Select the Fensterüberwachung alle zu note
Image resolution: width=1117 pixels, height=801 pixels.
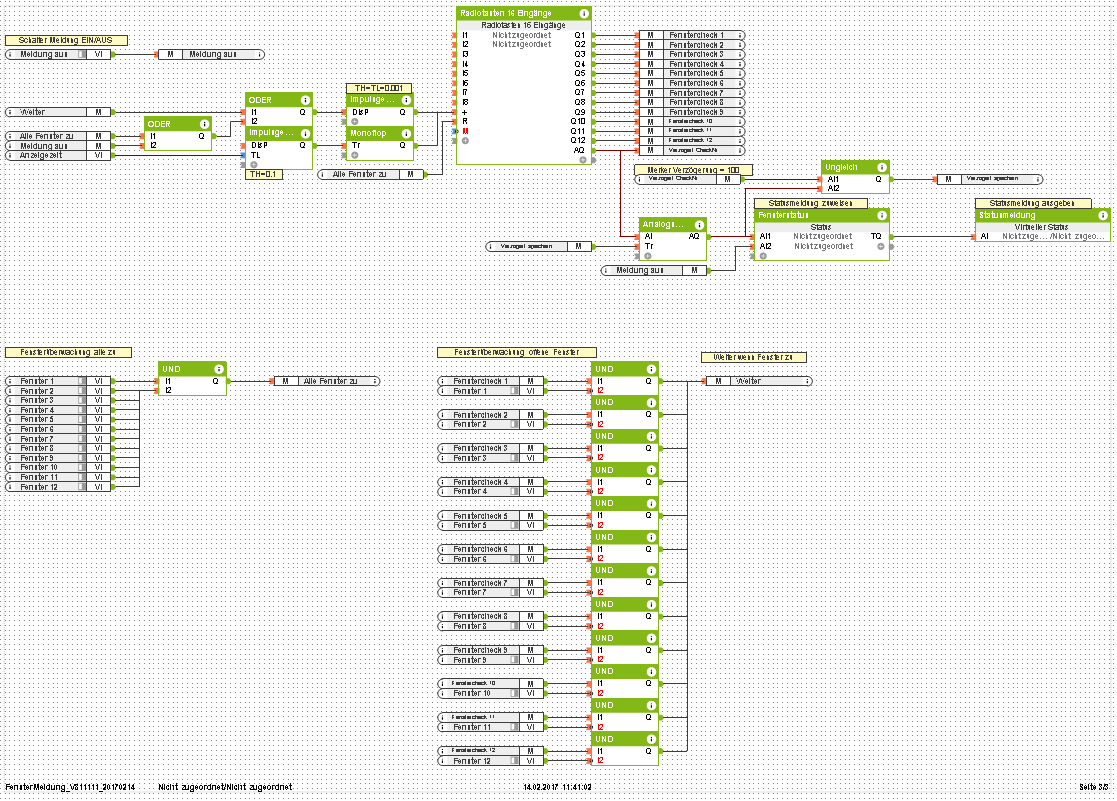coord(68,352)
